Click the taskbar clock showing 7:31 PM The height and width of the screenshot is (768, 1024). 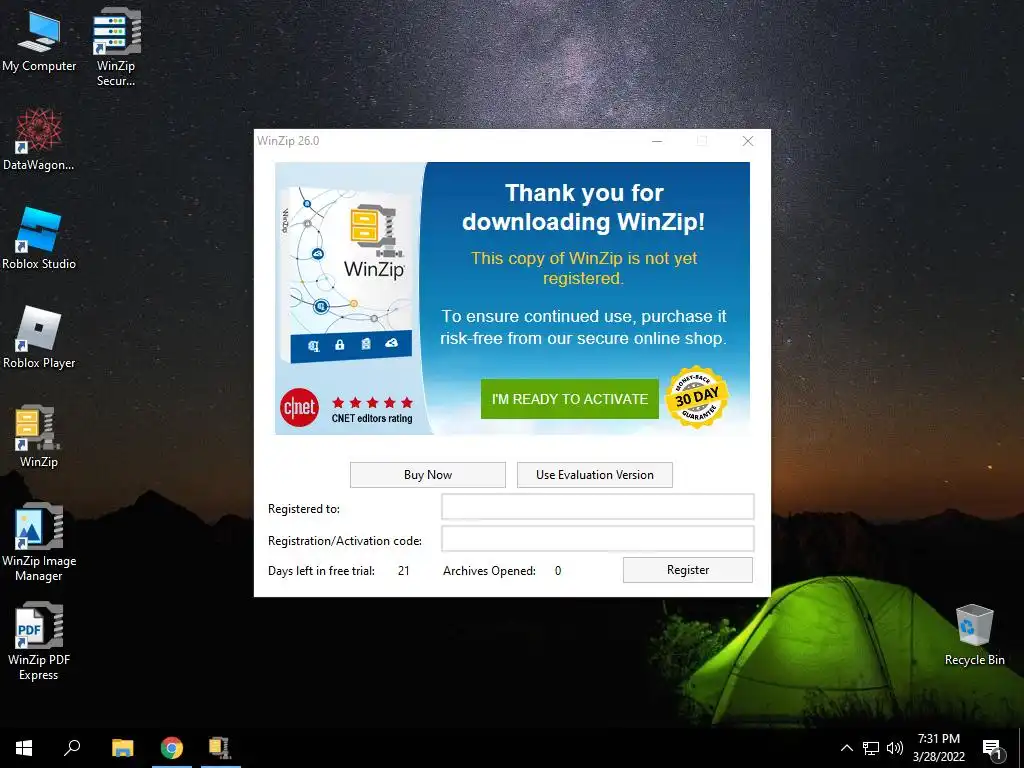click(938, 748)
